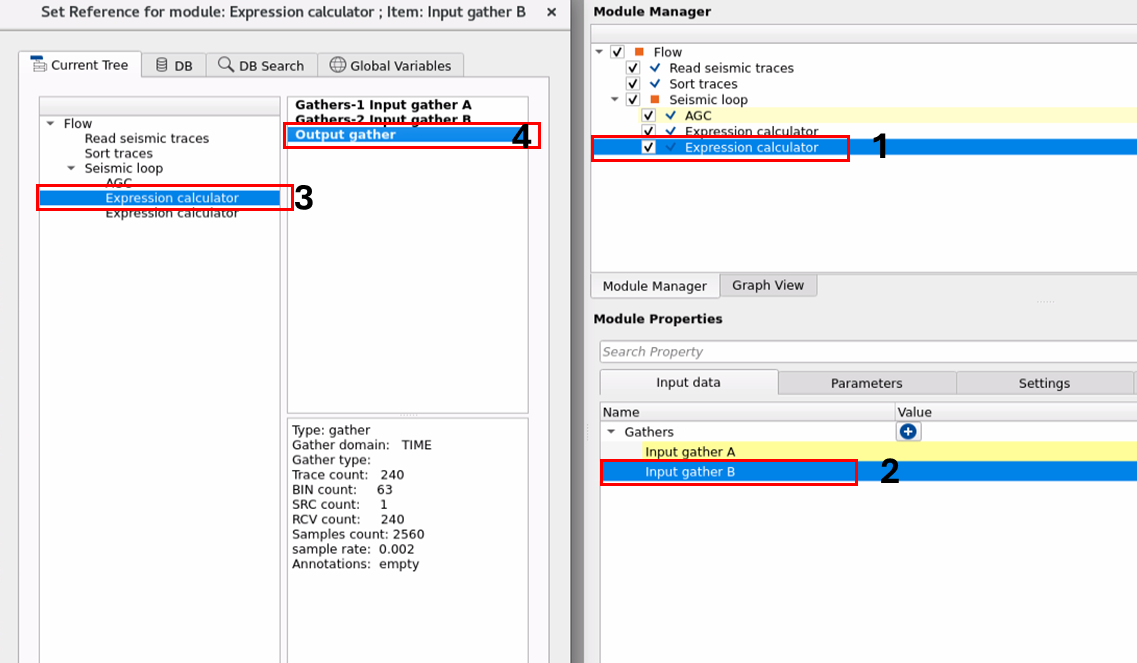Open the Parameters tab in Module Properties

(x=867, y=383)
